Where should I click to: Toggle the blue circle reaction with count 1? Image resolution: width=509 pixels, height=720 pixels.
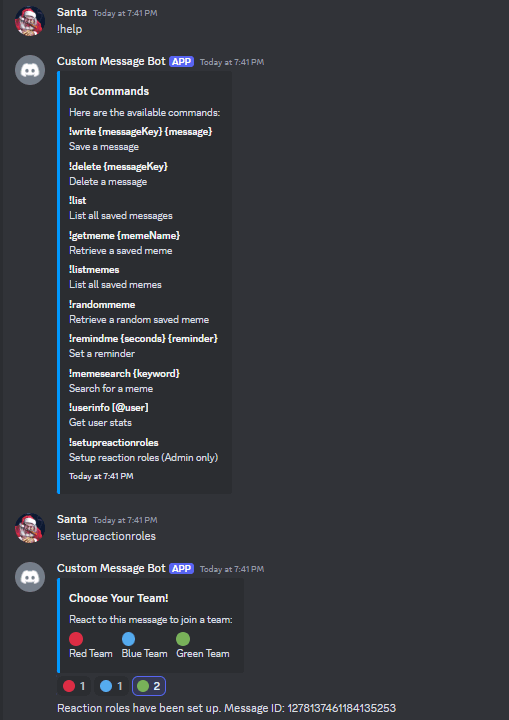pyautogui.click(x=111, y=686)
